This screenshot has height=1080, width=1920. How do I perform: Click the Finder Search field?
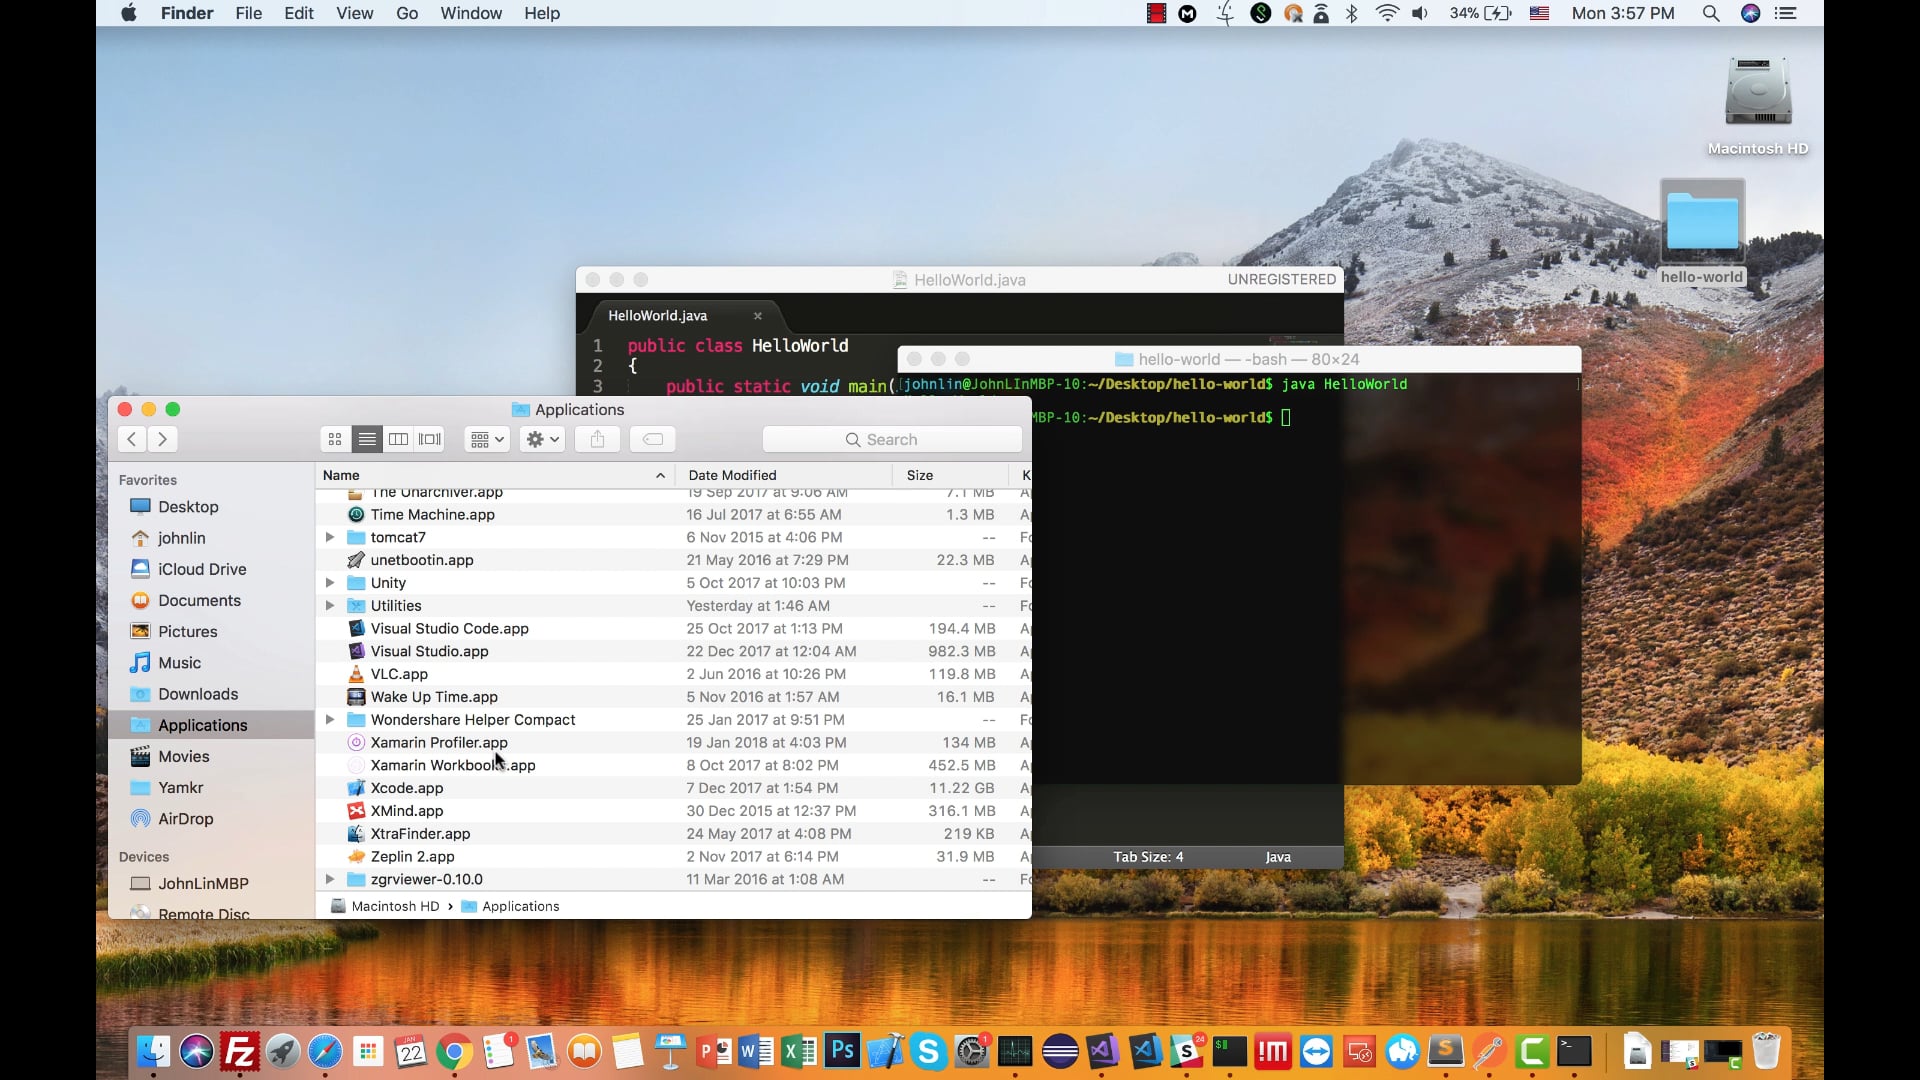point(891,439)
